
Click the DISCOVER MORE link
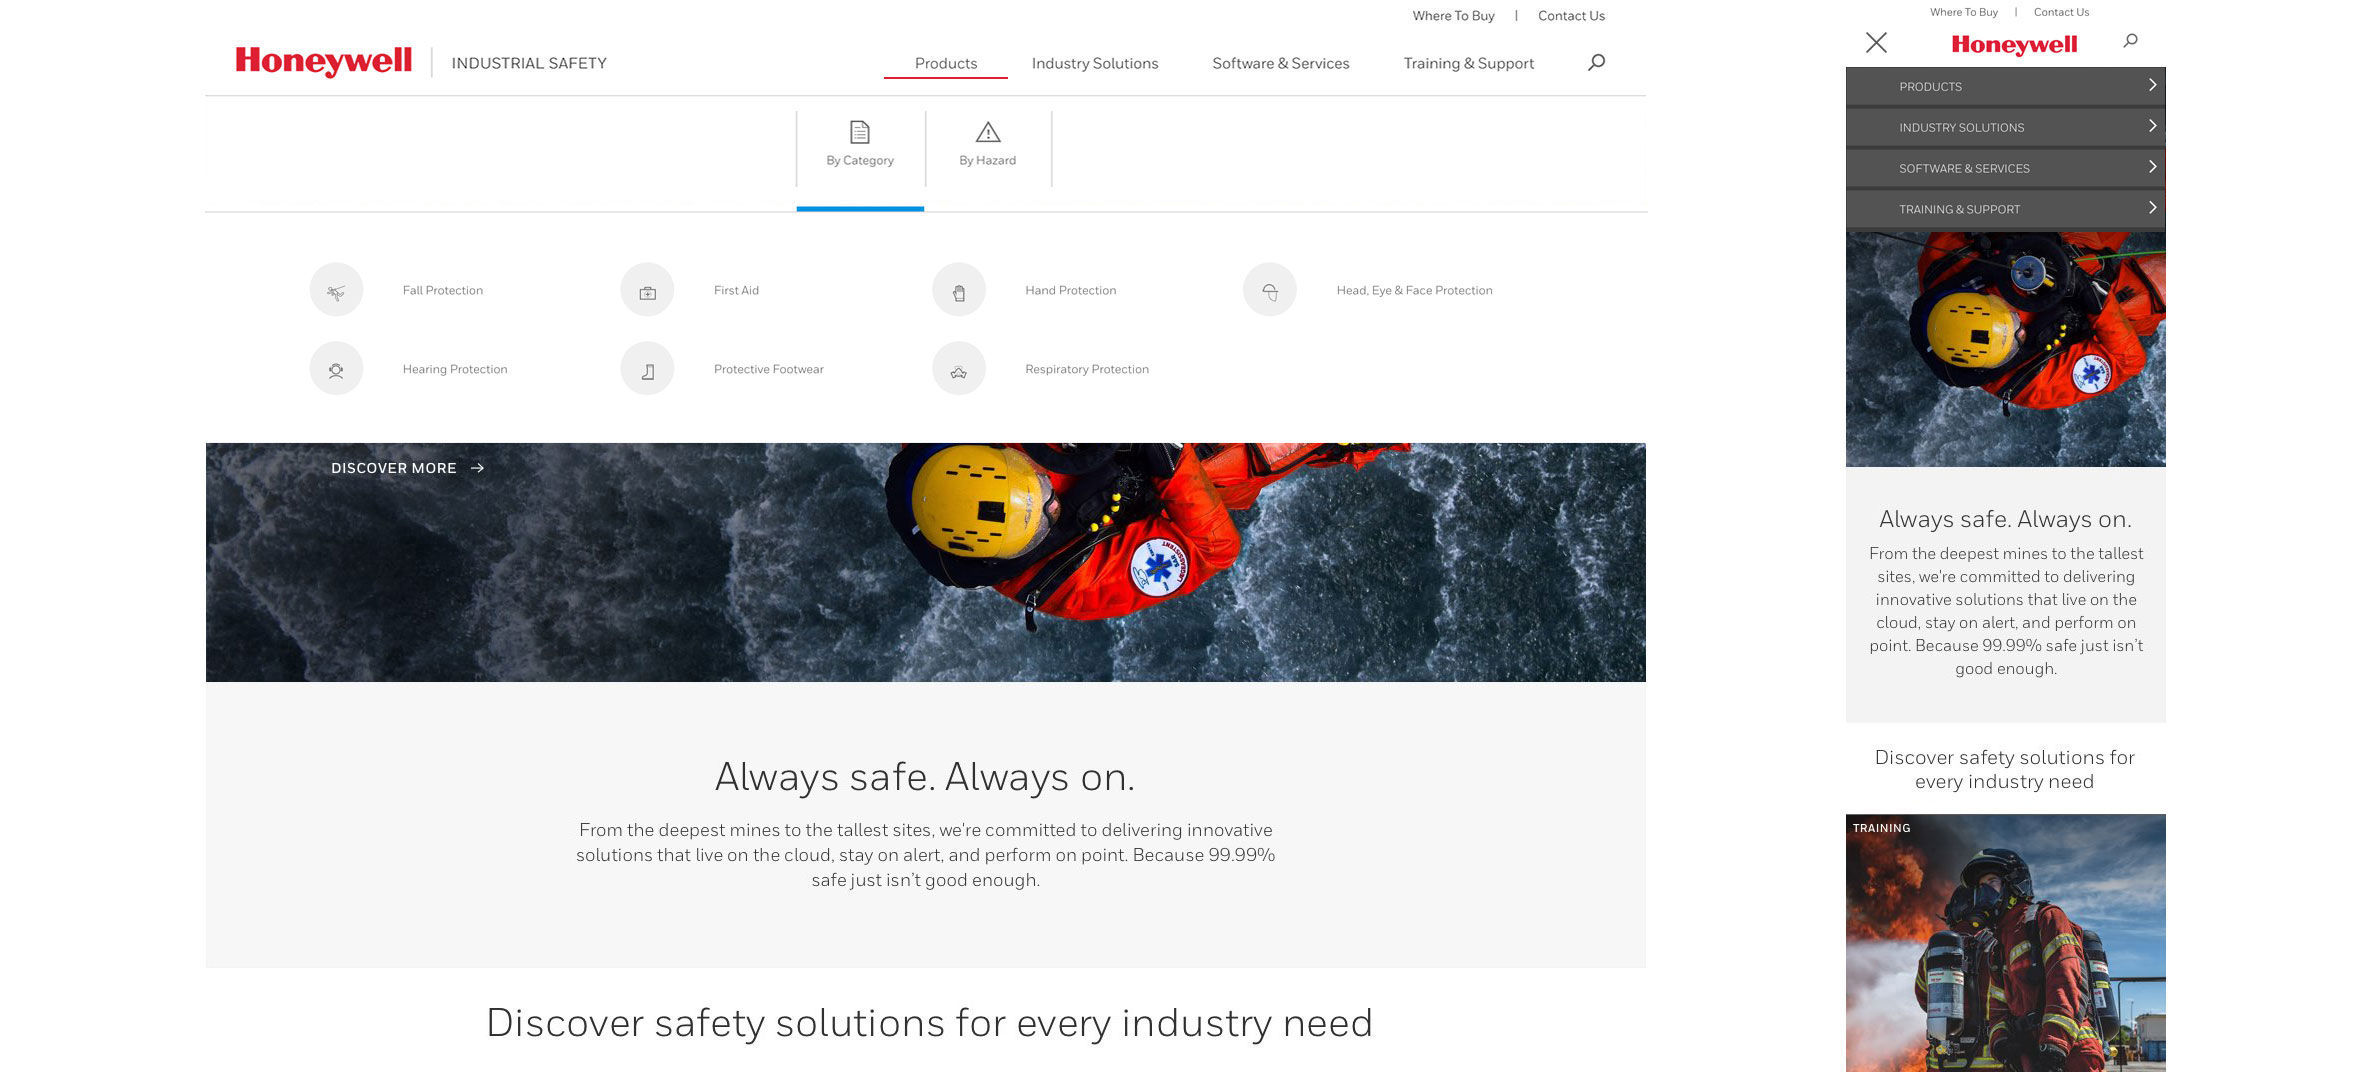point(407,468)
